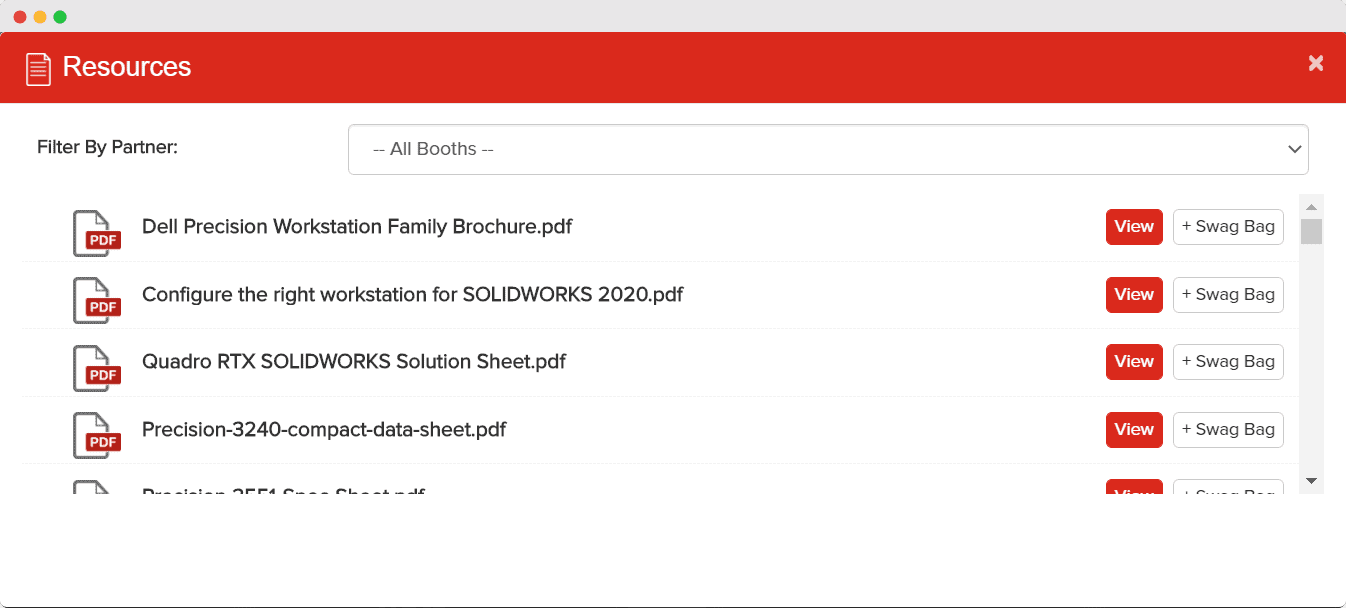Open the Filter By Partner booth selector
This screenshot has height=608, width=1346.
(828, 149)
